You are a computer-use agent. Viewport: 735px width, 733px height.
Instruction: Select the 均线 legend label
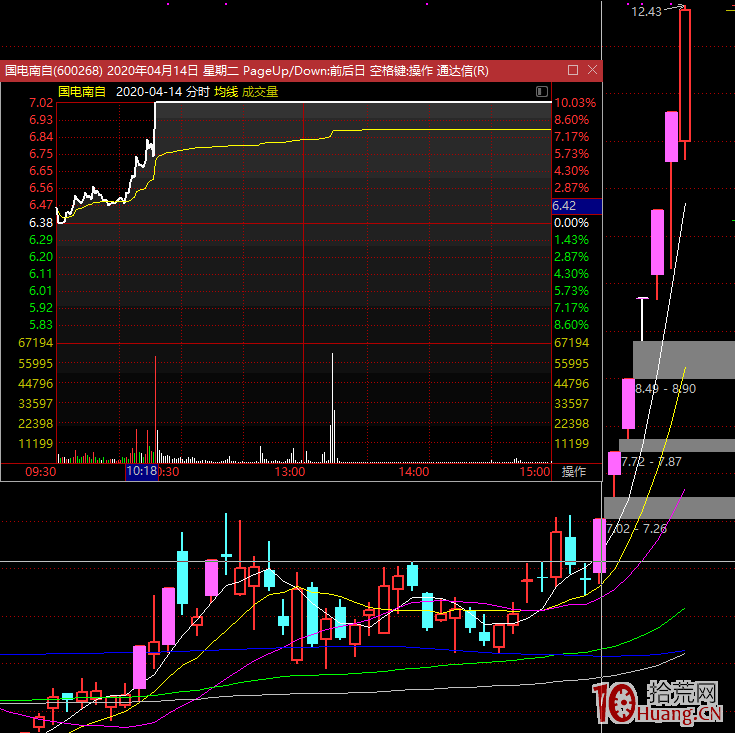pos(226,91)
